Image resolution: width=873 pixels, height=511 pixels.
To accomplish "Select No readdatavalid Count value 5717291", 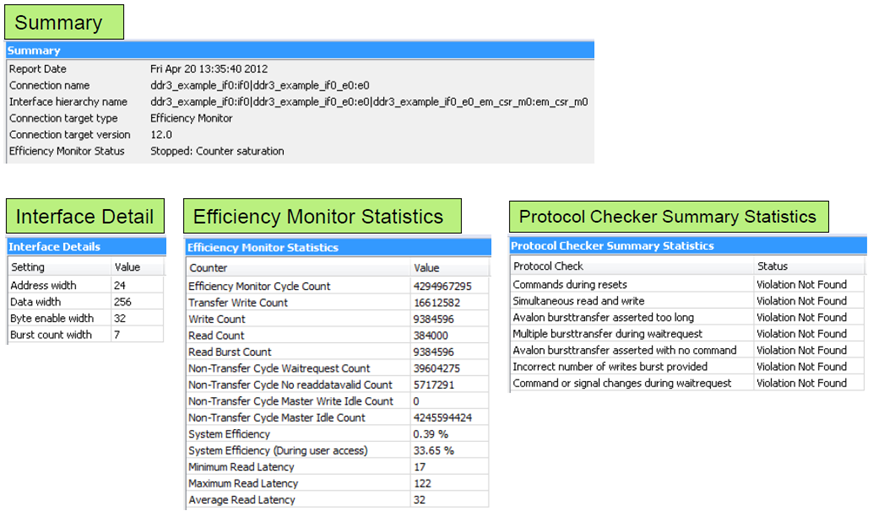I will click(x=434, y=385).
